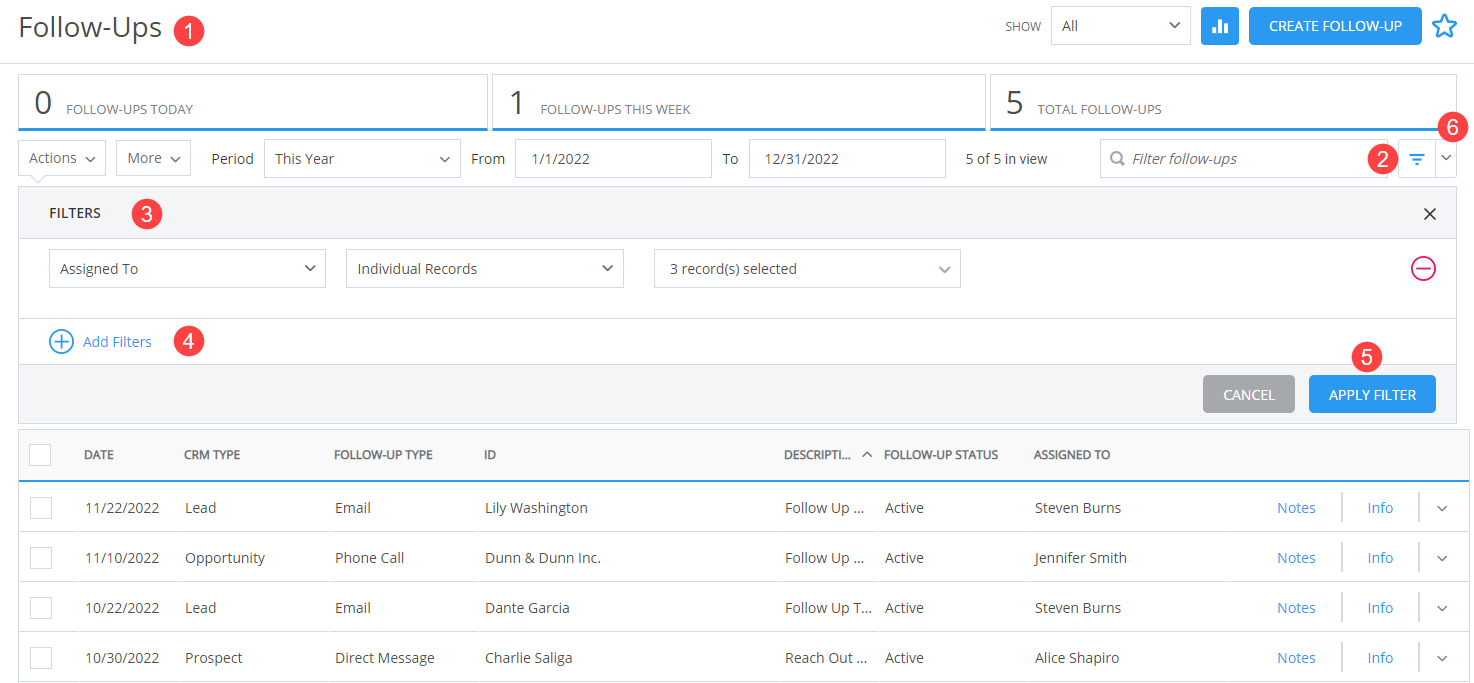Viewport: 1474px width, 683px height.
Task: Click the Apply Filter button
Action: pyautogui.click(x=1372, y=394)
